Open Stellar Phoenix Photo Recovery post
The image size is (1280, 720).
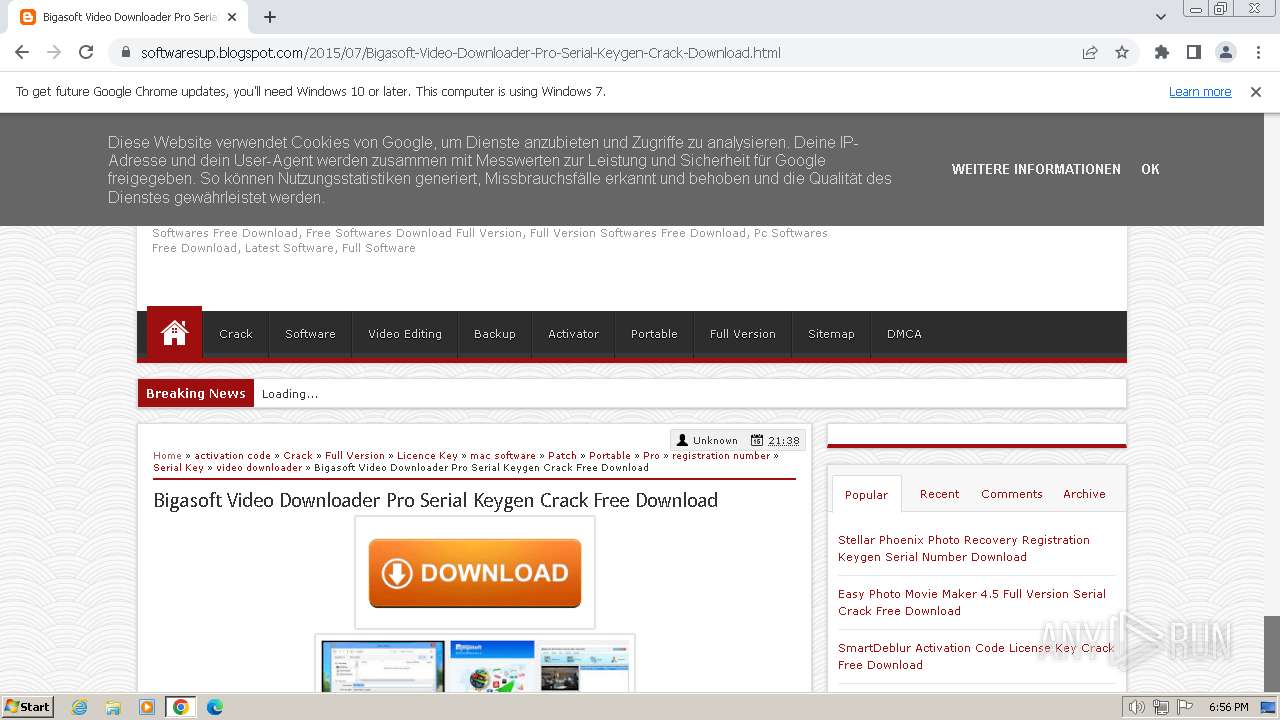(x=964, y=548)
